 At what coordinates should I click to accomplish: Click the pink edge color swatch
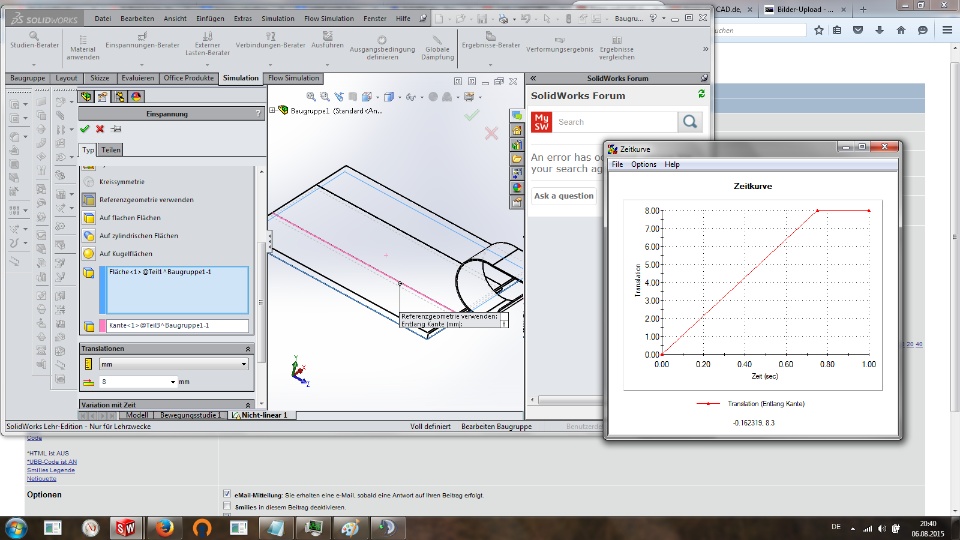tap(102, 326)
